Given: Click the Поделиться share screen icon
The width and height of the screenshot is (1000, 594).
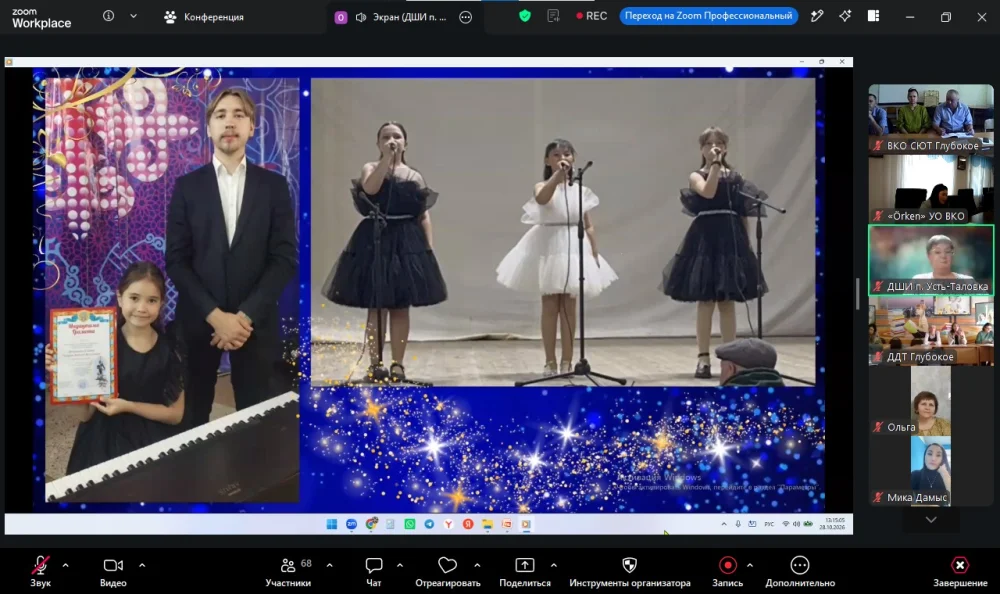Looking at the screenshot, I should point(525,571).
